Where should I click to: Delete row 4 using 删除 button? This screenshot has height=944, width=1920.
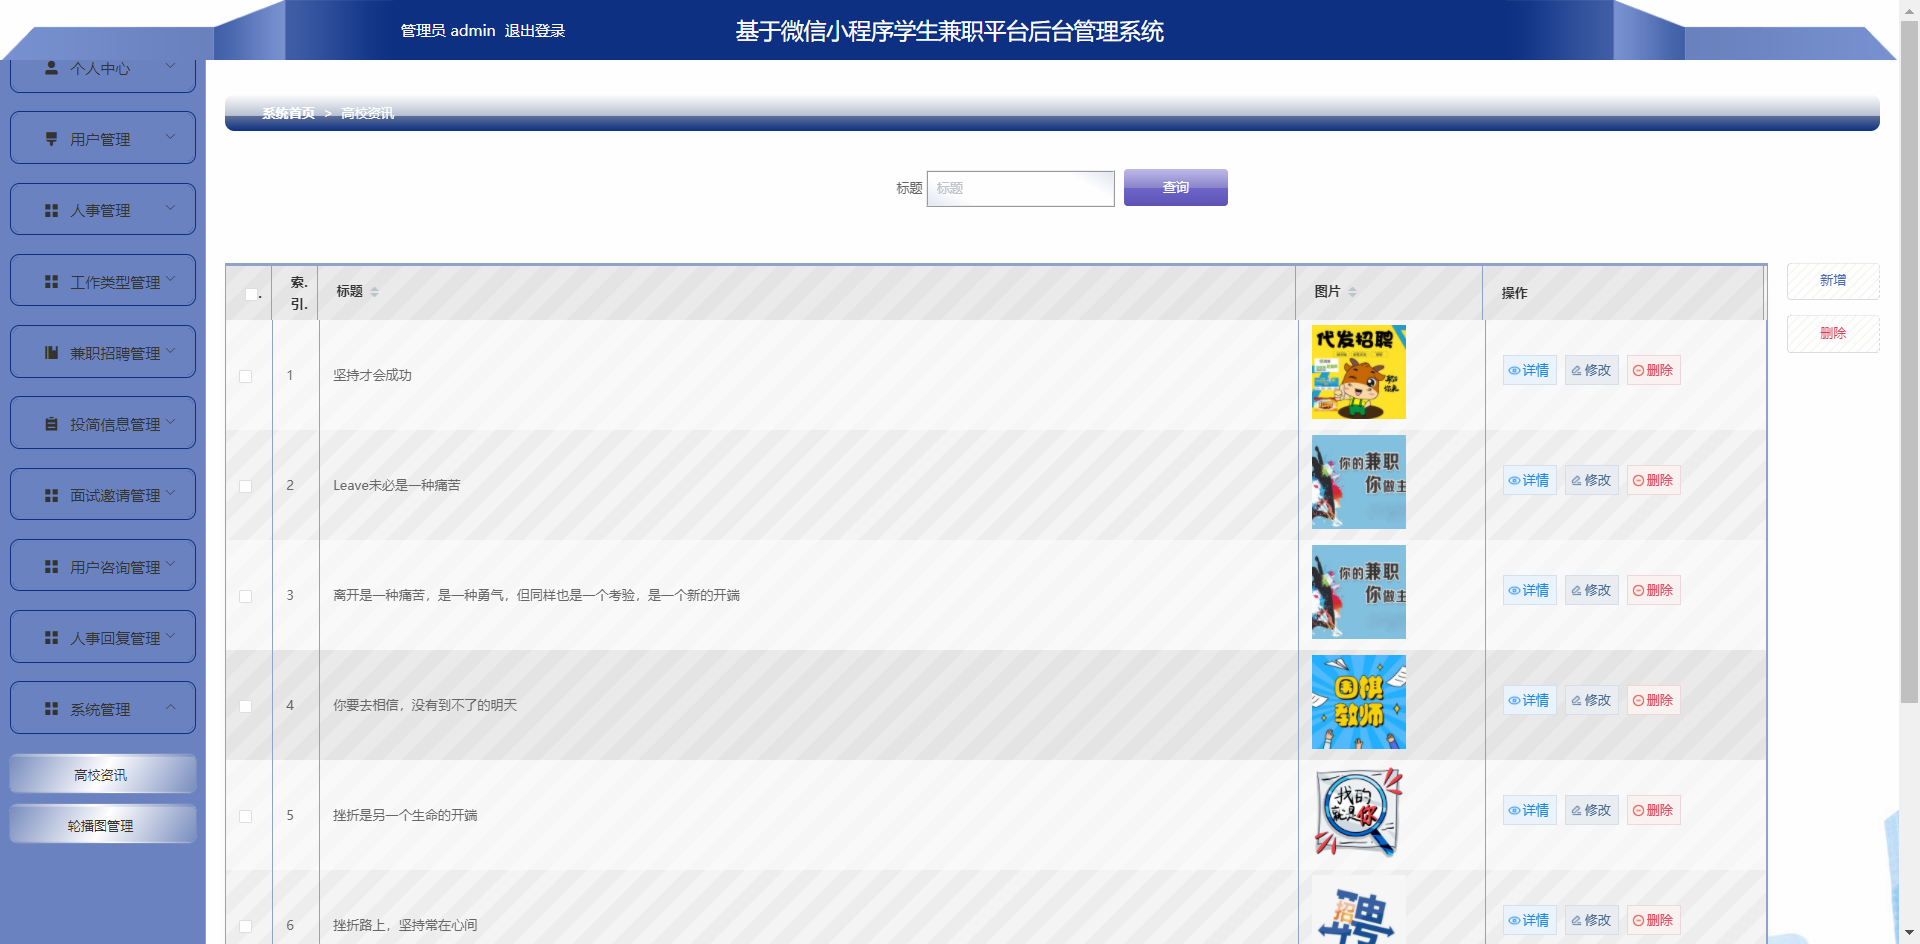[x=1653, y=701]
